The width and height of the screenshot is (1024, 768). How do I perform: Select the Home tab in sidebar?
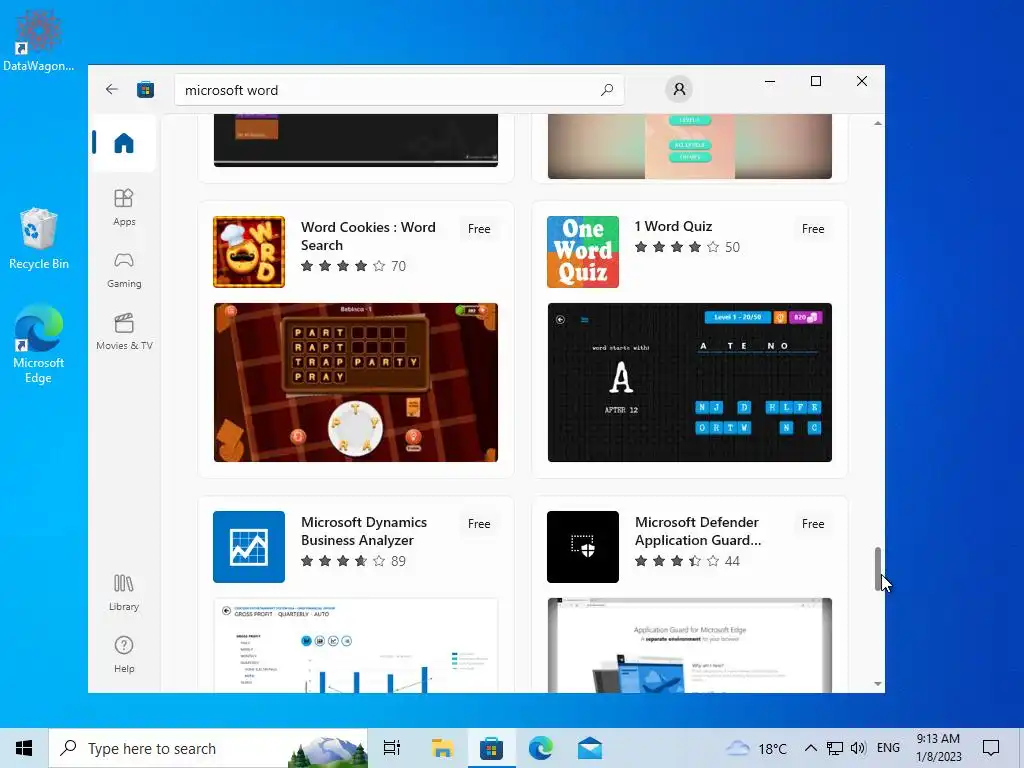(x=123, y=142)
